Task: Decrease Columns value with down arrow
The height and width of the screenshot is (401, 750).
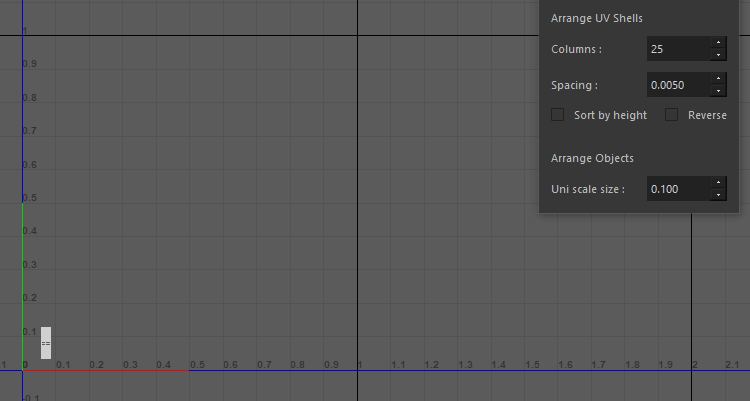Action: click(x=717, y=54)
